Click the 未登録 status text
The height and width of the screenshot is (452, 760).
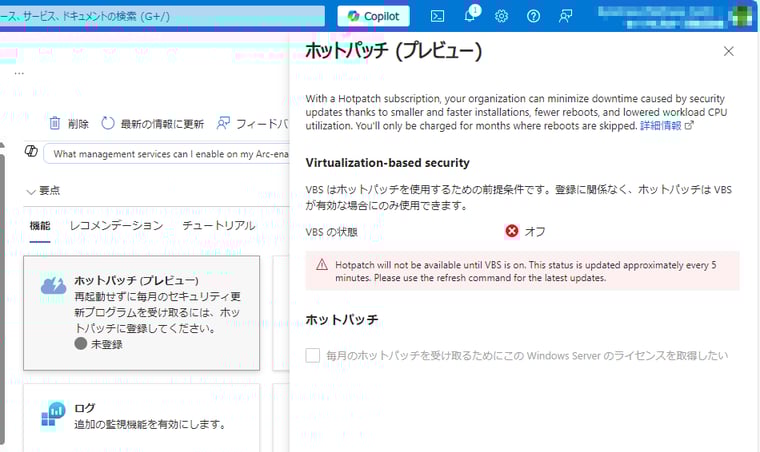107,344
